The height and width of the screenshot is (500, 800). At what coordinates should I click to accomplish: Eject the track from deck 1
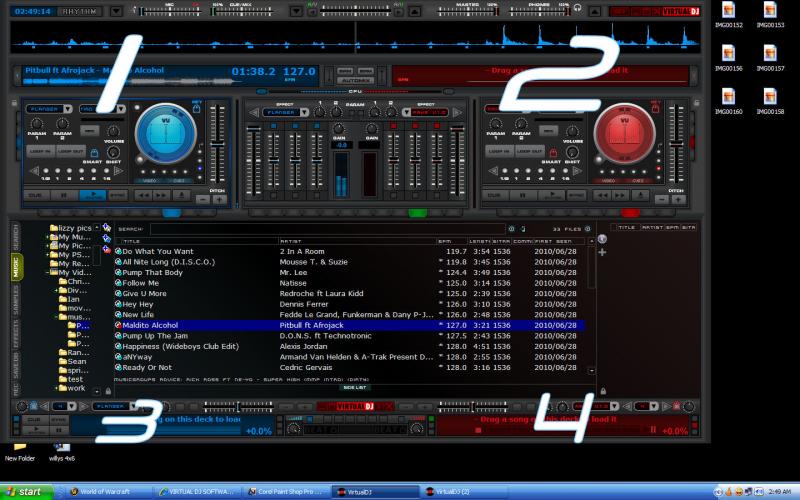181,195
